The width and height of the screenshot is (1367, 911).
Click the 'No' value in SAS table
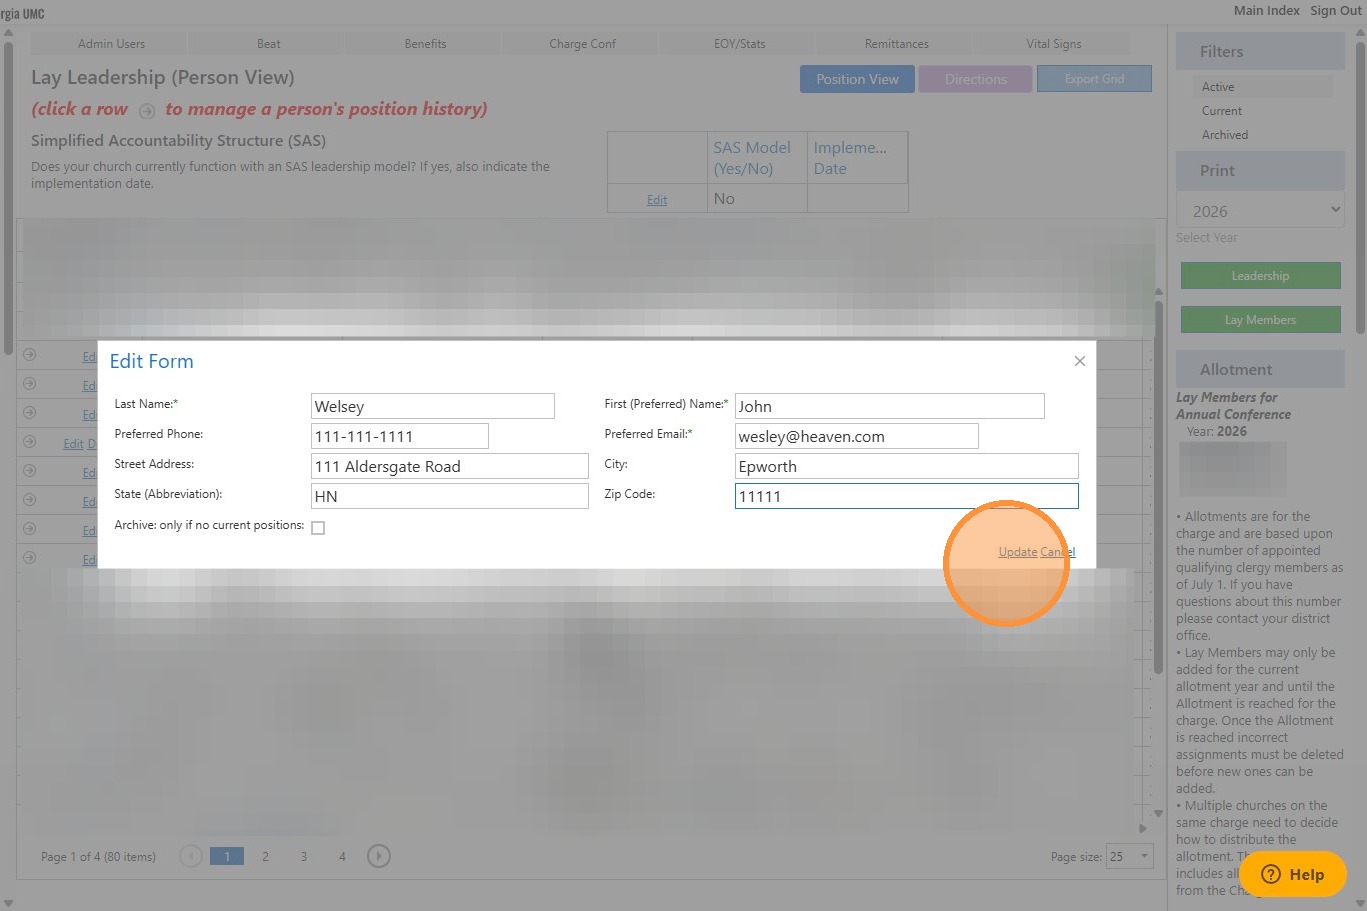tap(724, 199)
